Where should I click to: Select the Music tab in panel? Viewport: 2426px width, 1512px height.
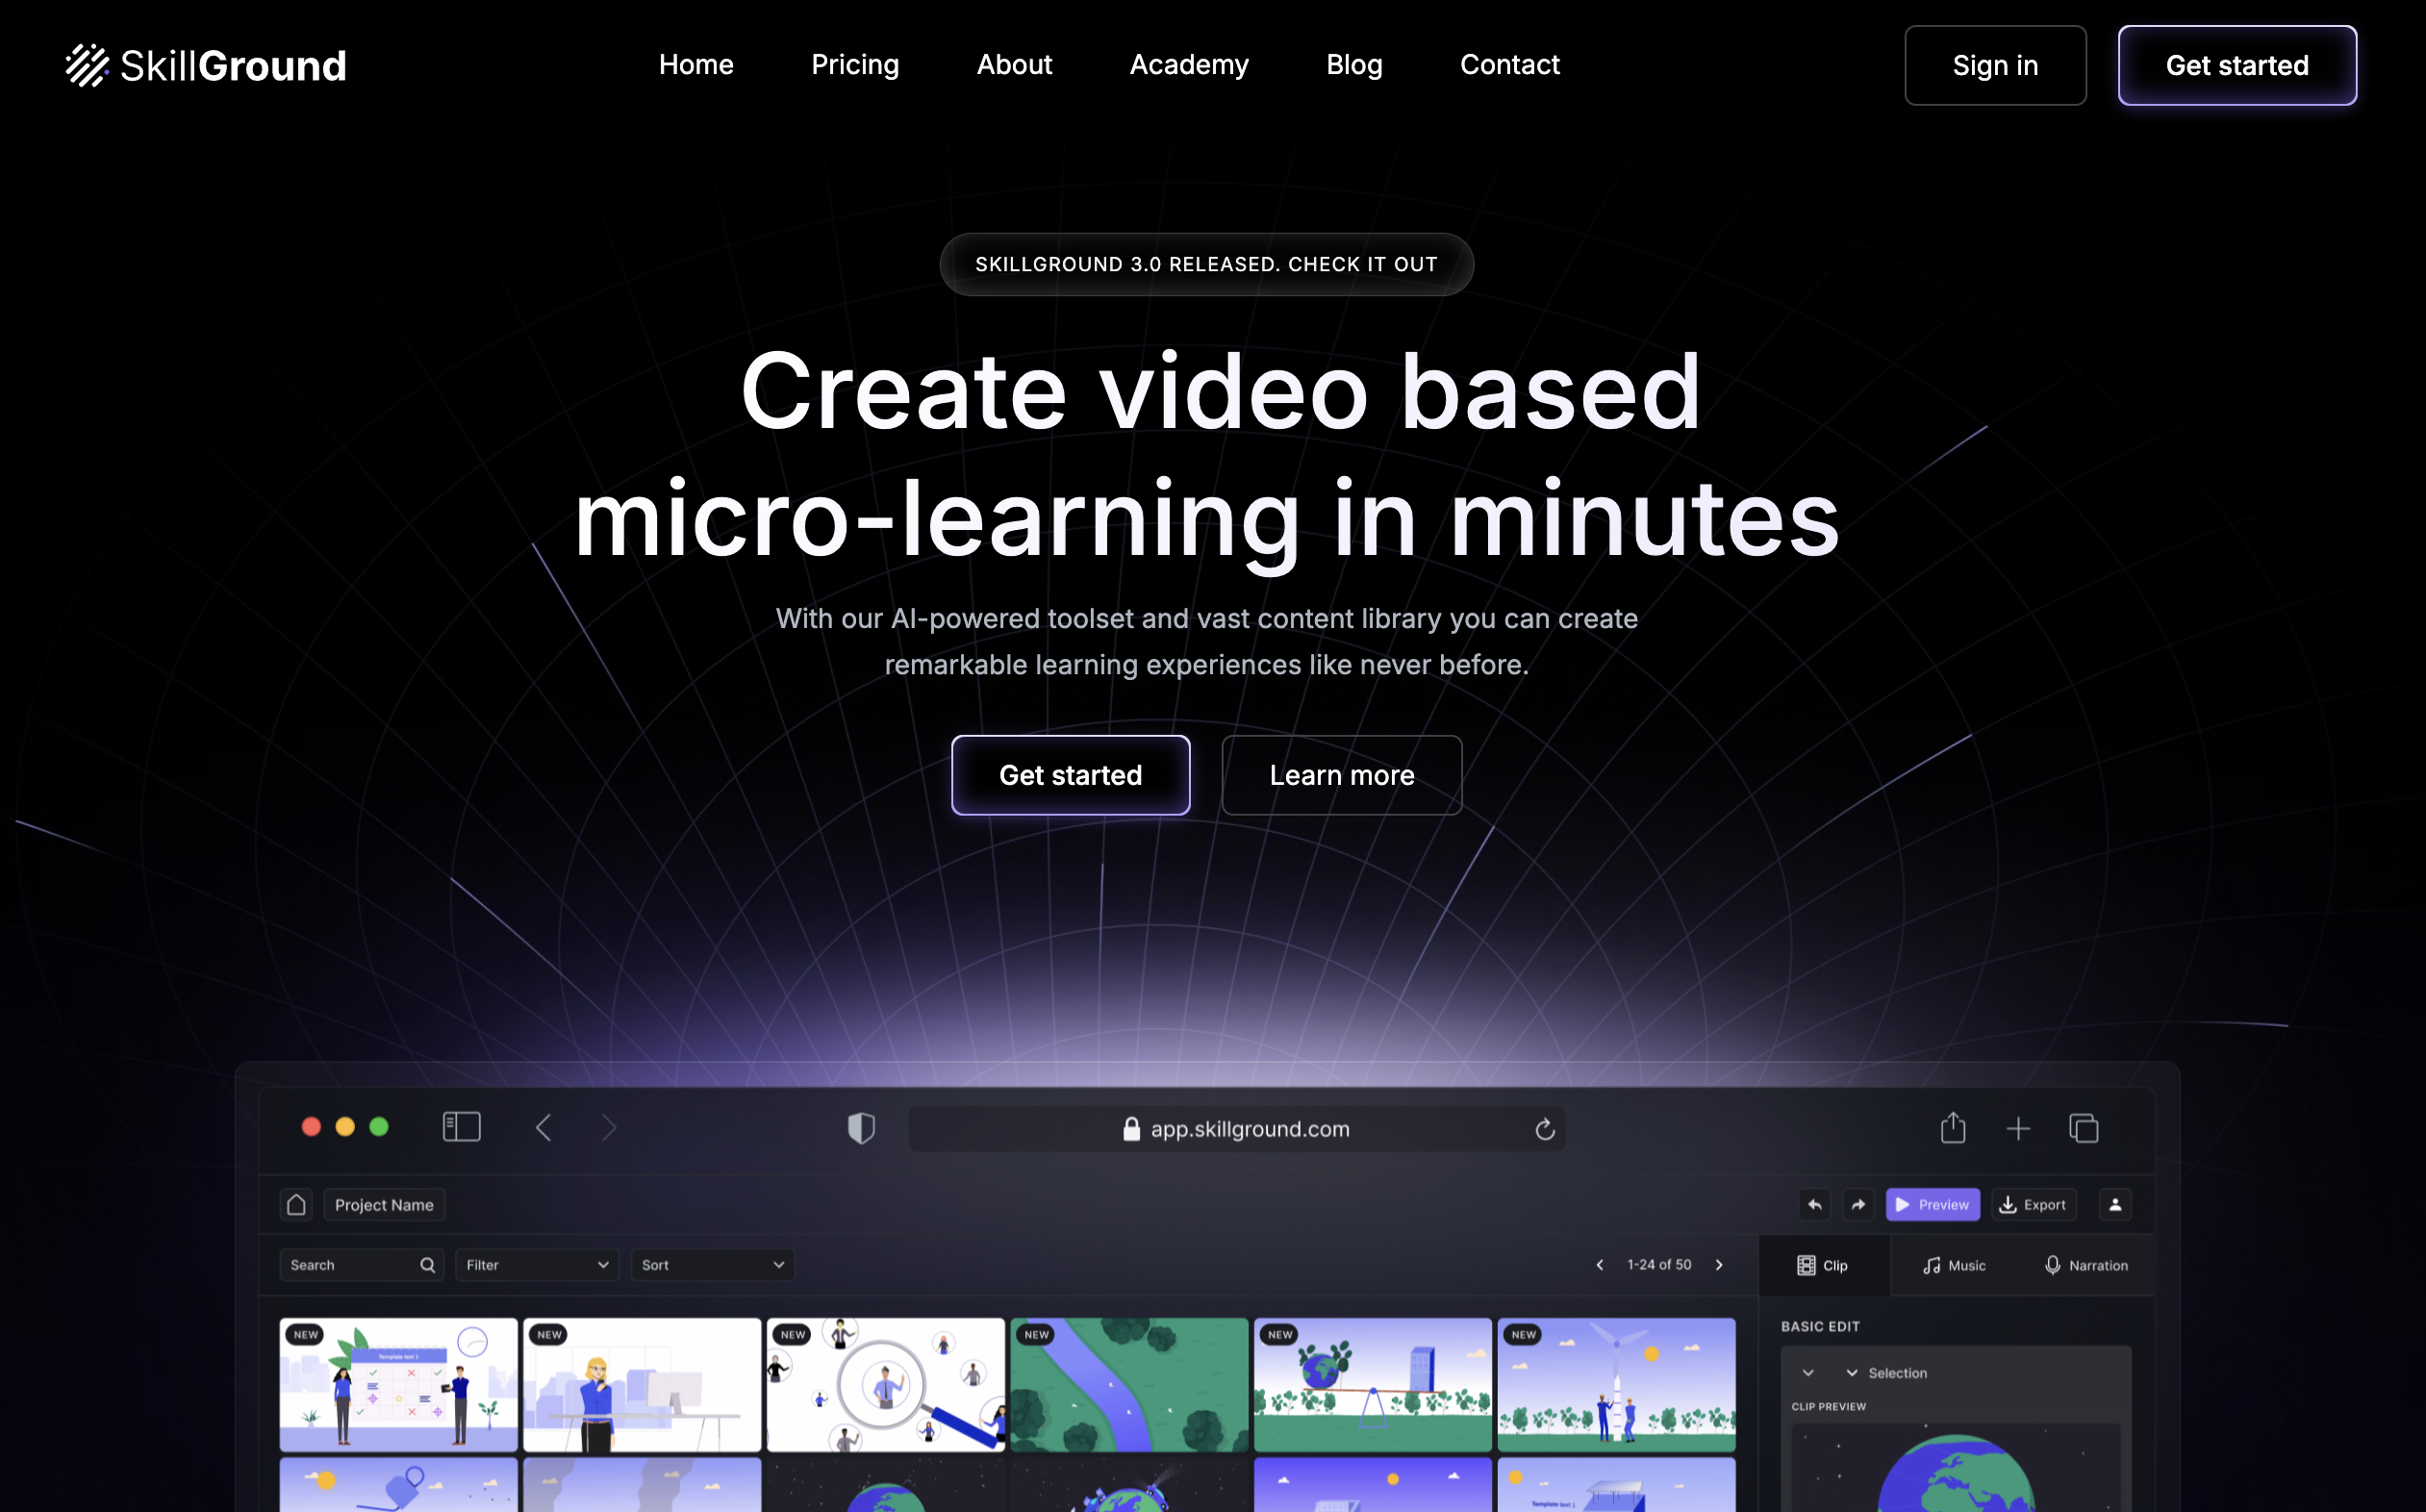(1954, 1263)
